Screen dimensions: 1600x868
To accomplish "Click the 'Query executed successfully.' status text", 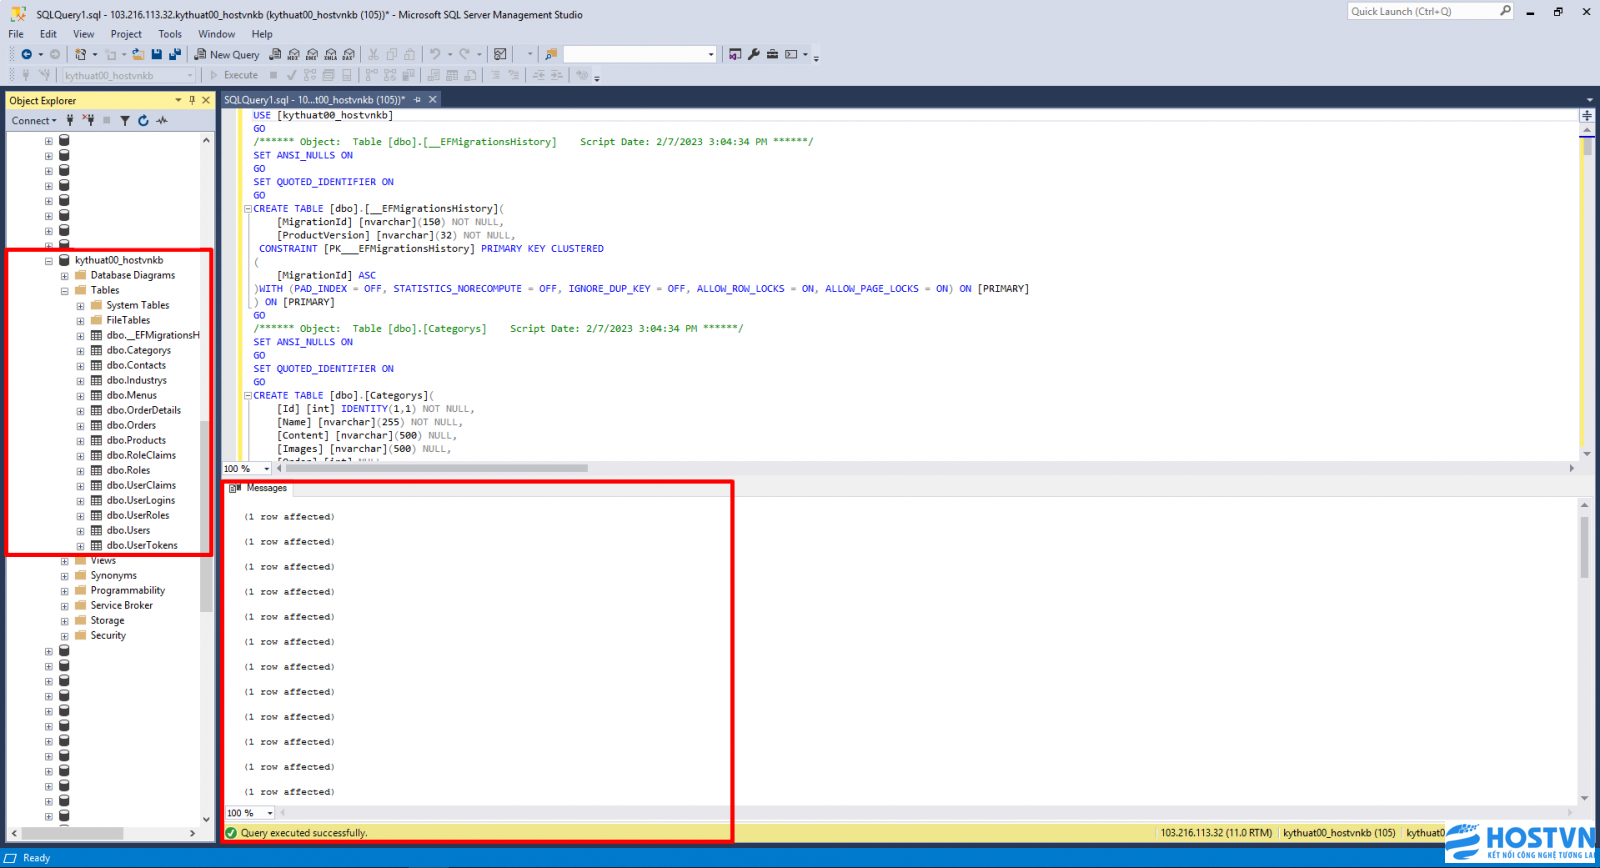I will pyautogui.click(x=304, y=833).
